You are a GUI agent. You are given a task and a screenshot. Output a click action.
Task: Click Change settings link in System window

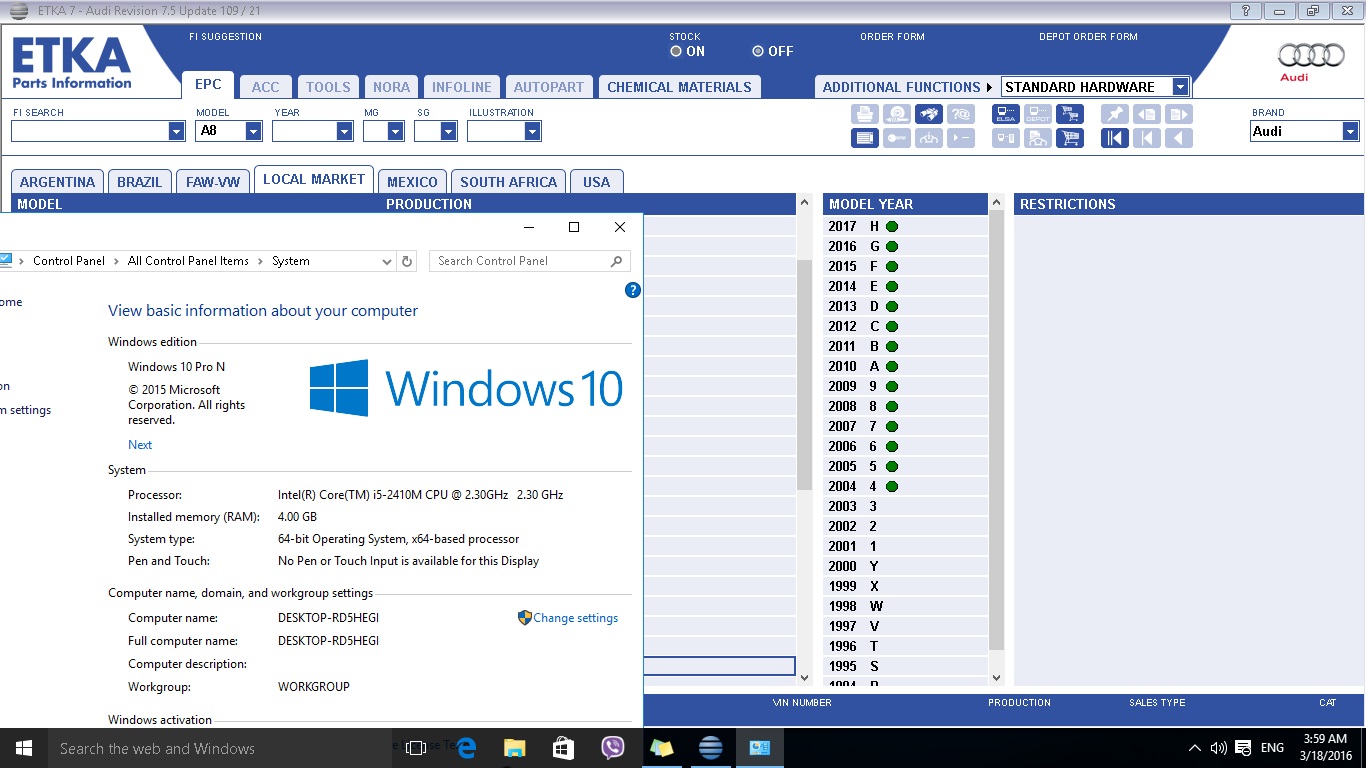pyautogui.click(x=576, y=618)
